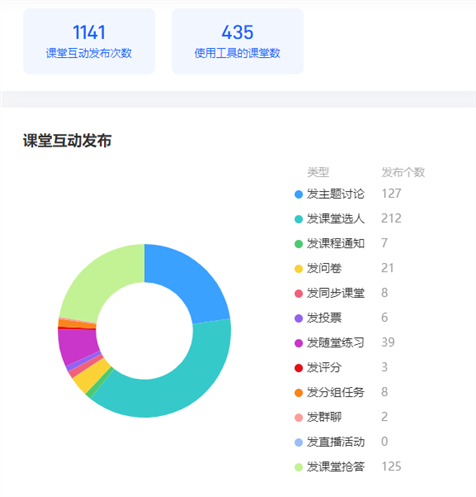Open the 435 使用工具的课堂数 card
Image resolution: width=476 pixels, height=497 pixels.
click(x=238, y=41)
